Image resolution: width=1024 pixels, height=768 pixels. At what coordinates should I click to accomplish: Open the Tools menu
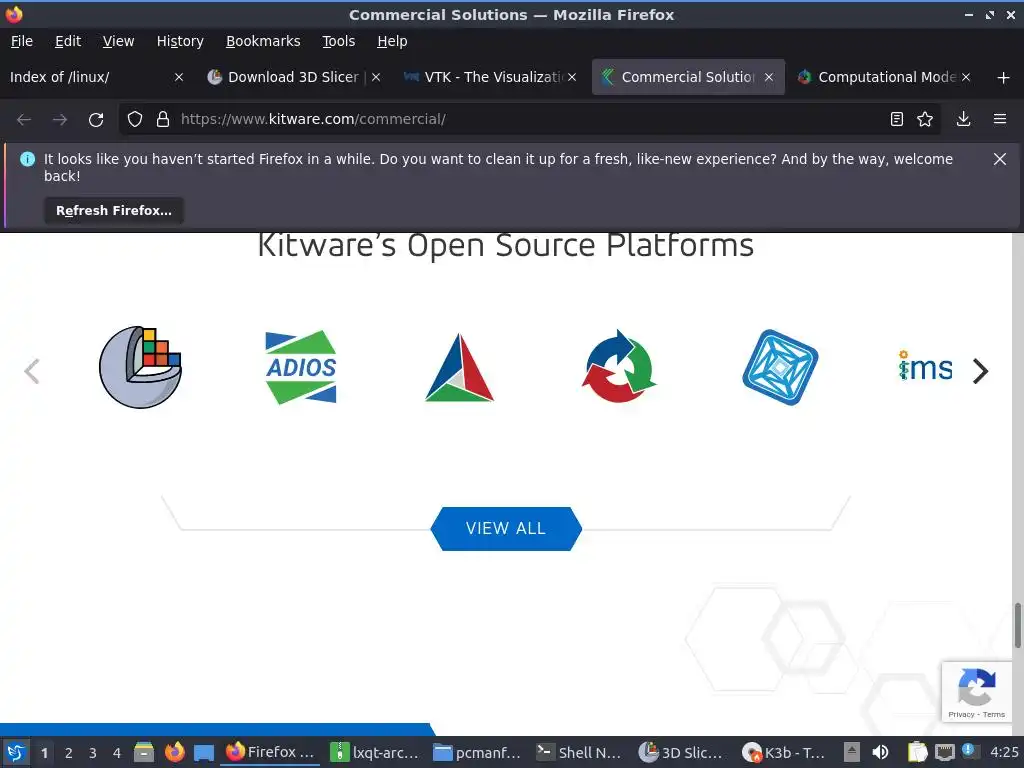[x=338, y=41]
